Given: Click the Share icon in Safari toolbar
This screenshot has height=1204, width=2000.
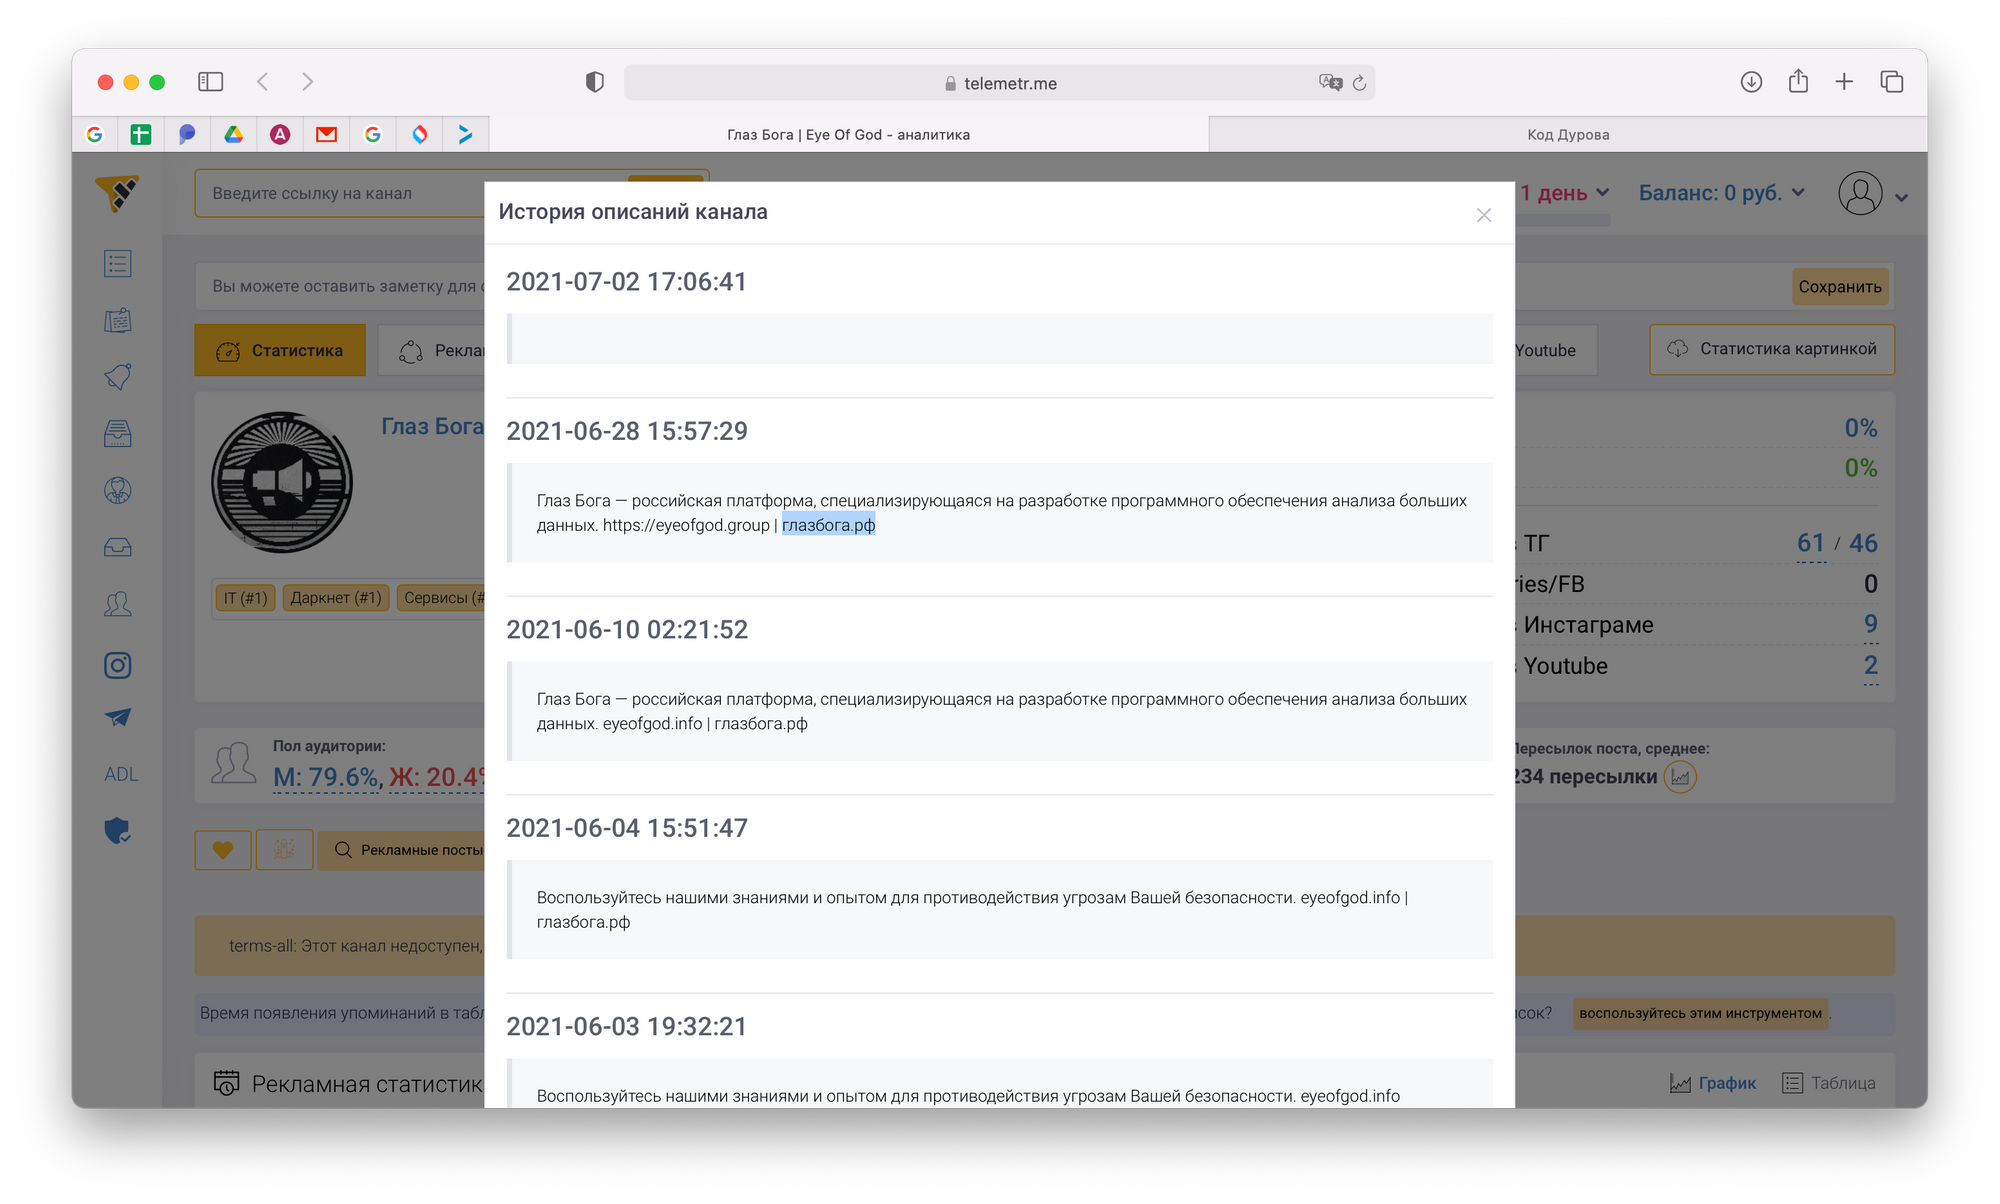Looking at the screenshot, I should click(1798, 81).
